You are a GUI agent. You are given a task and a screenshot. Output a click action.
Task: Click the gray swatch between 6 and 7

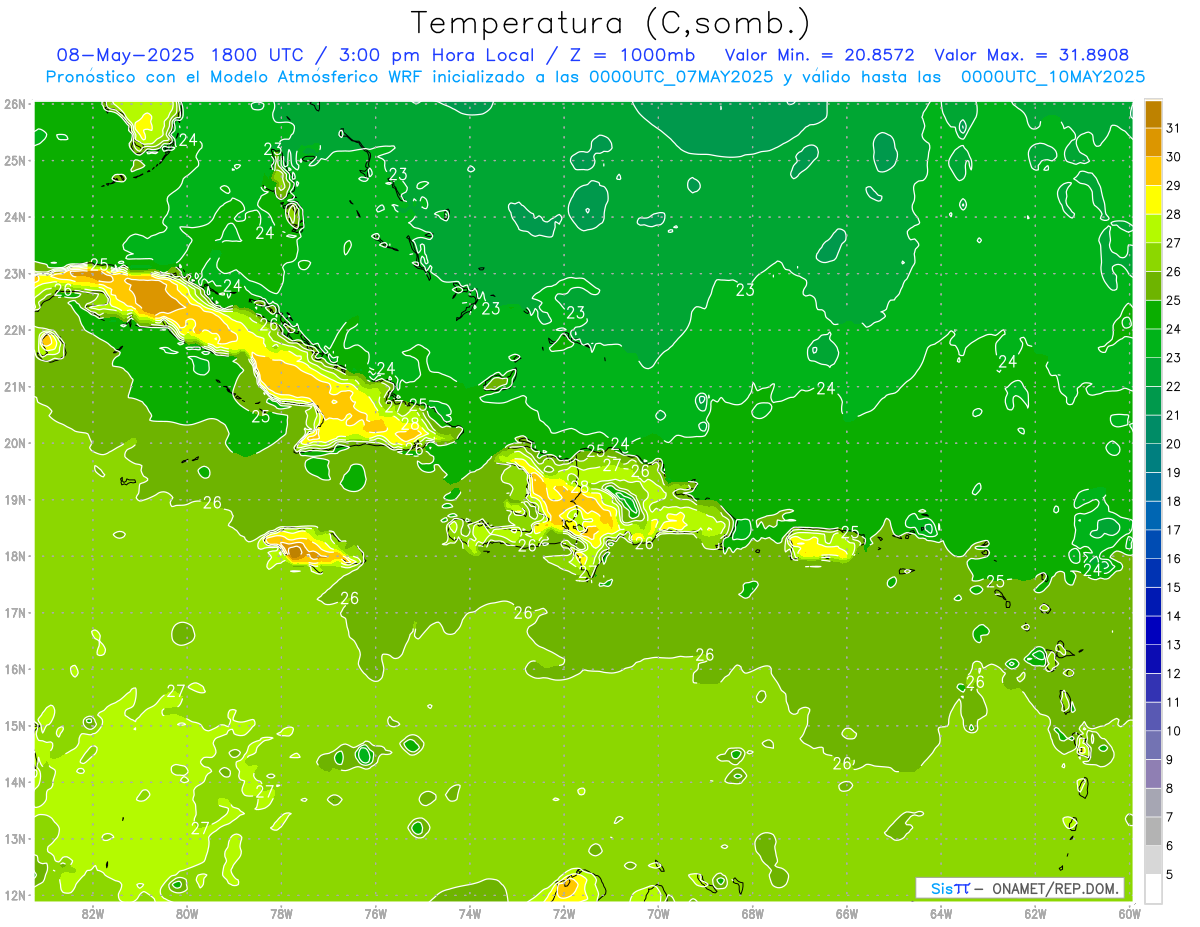[x=1153, y=831]
